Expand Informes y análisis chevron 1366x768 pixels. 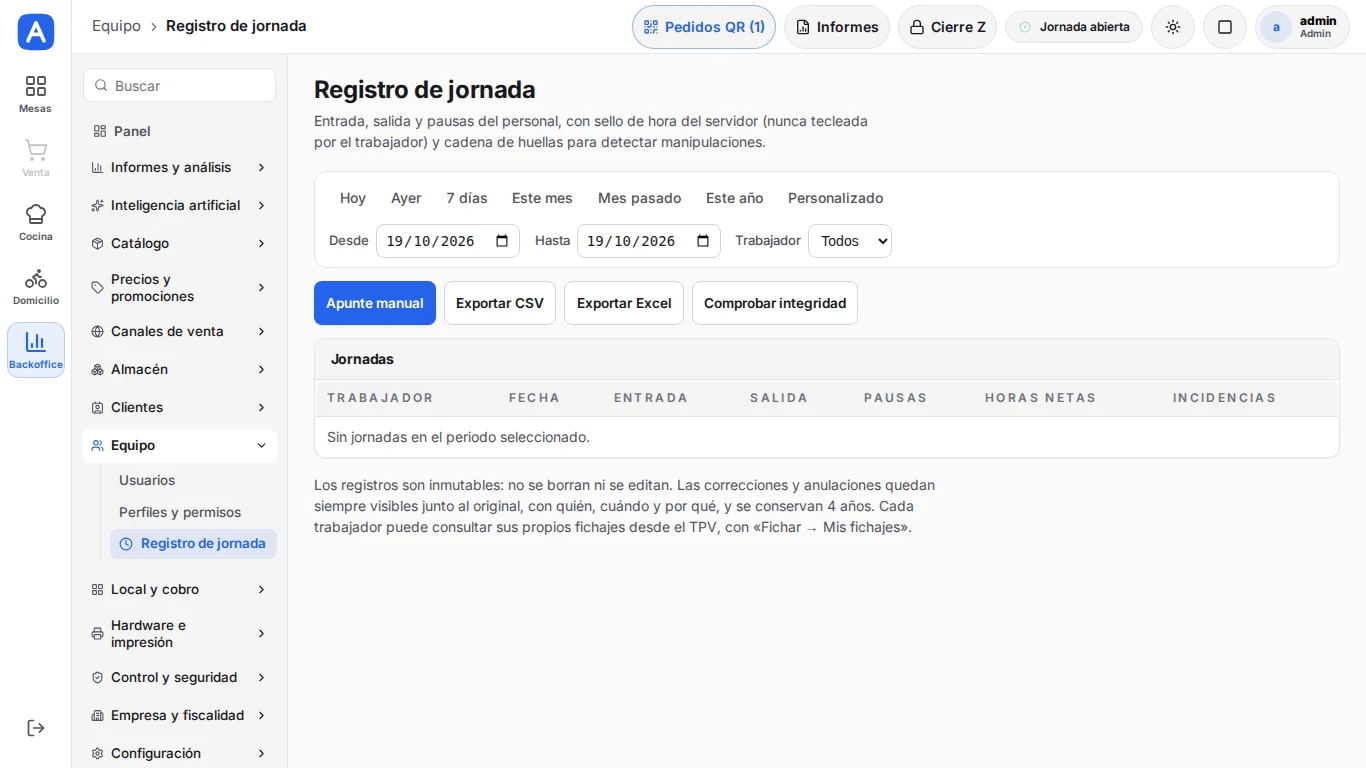pos(261,167)
